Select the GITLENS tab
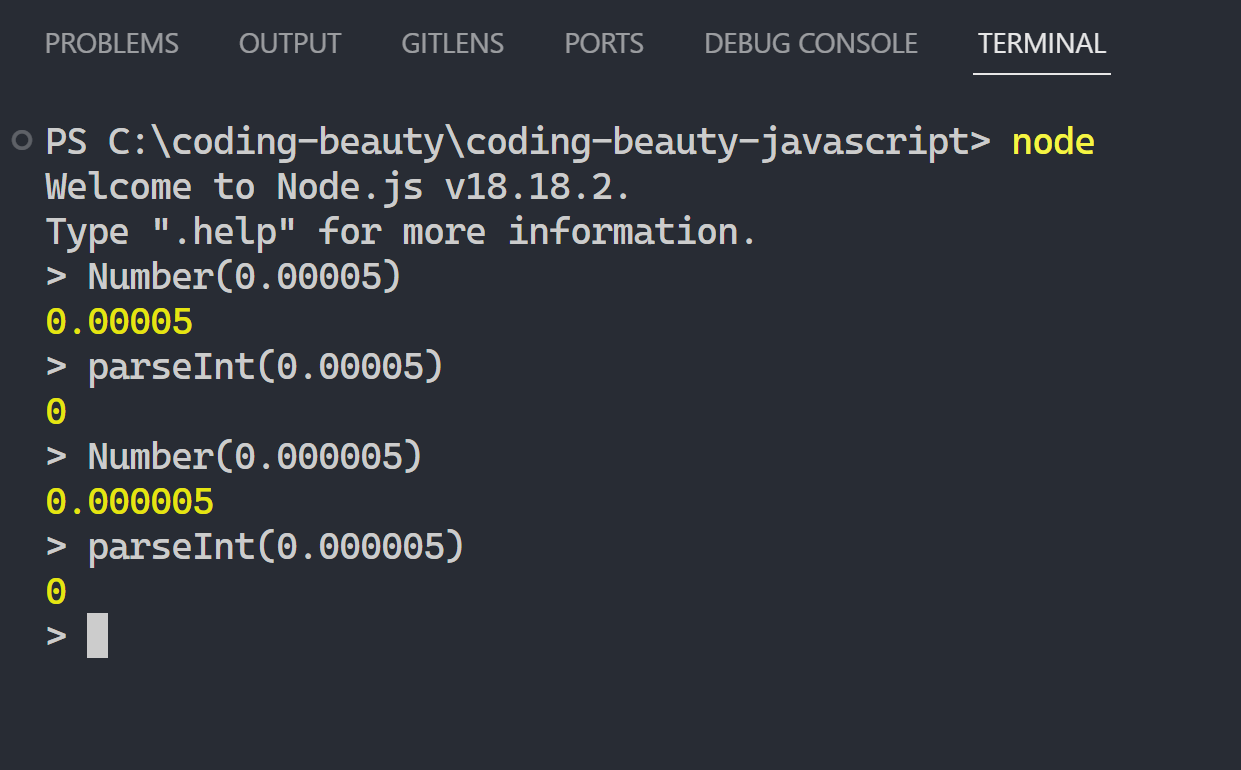 453,44
